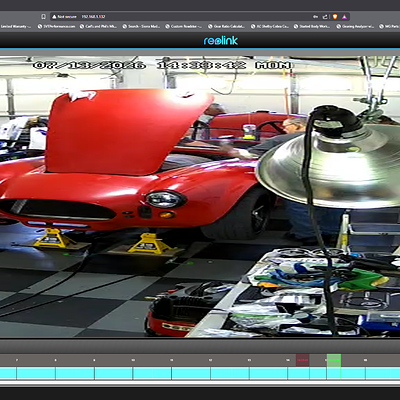Image resolution: width=400 pixels, height=400 pixels.
Task: Open the Gear Ratio Calculator bookmark
Action: 226,26
